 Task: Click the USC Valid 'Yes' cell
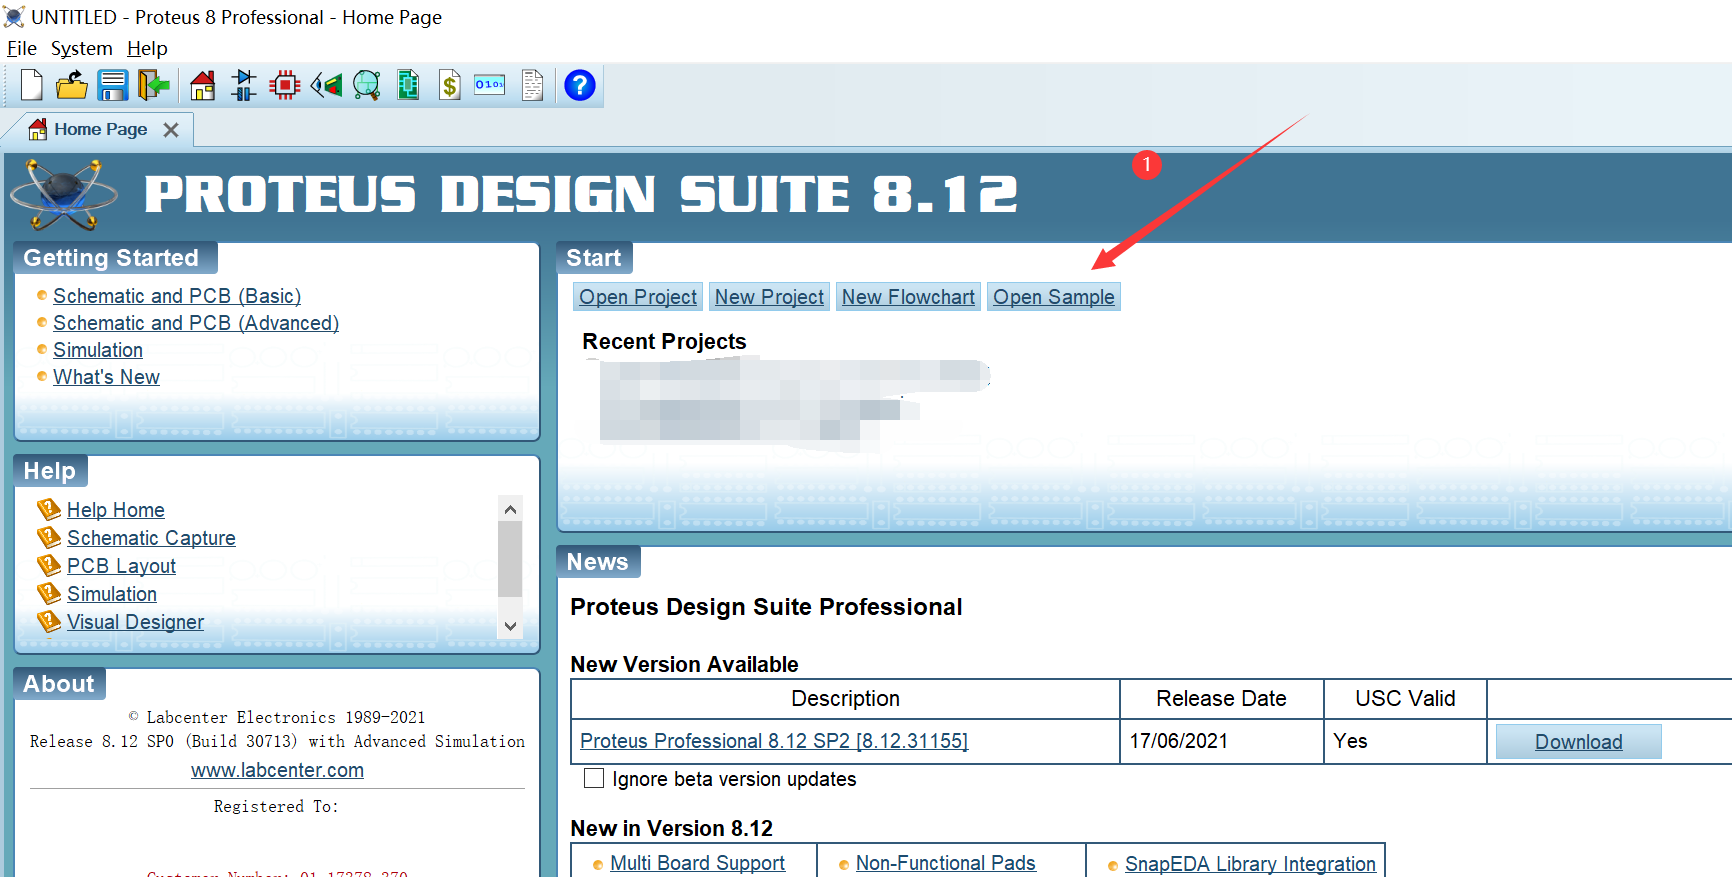pyautogui.click(x=1405, y=741)
